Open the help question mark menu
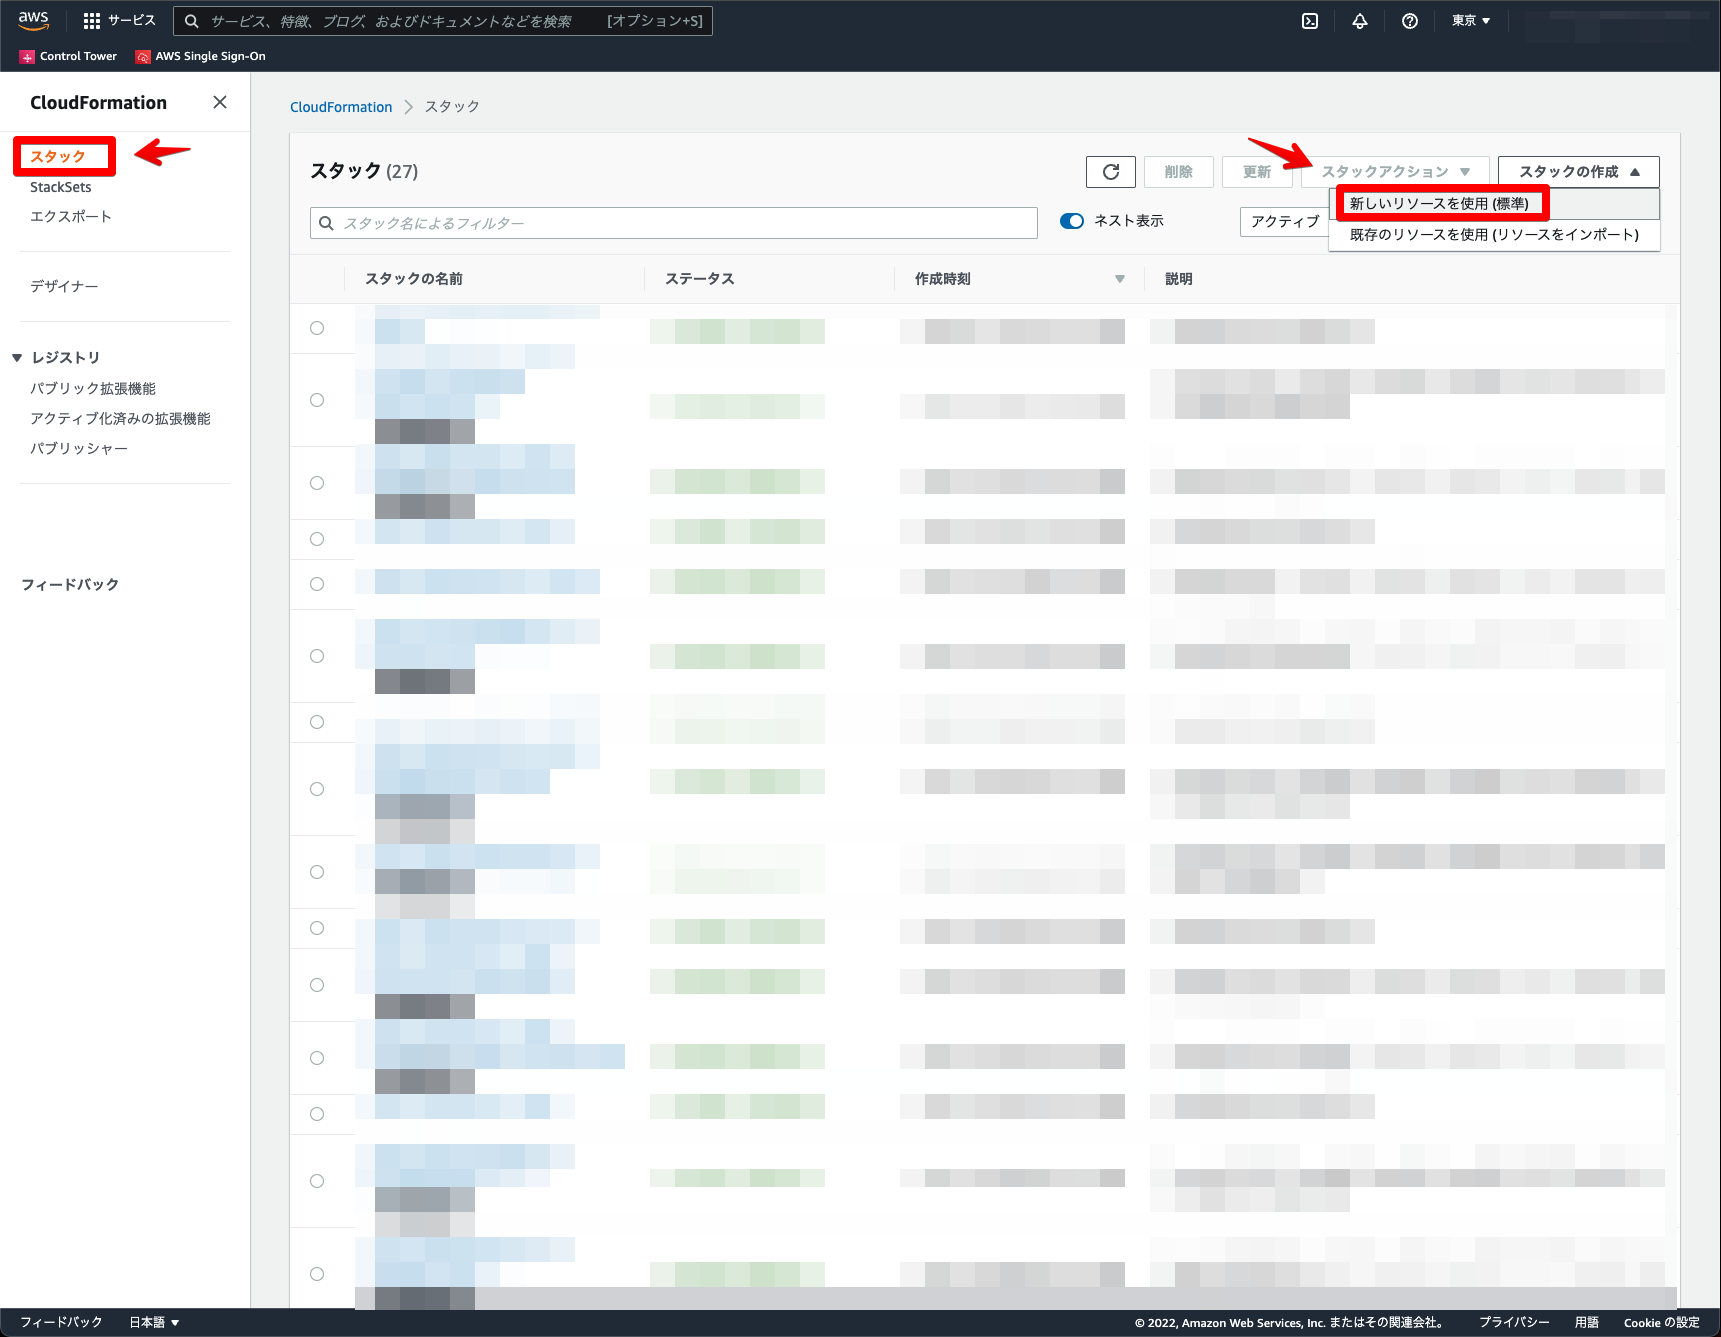Image resolution: width=1721 pixels, height=1337 pixels. (1410, 21)
